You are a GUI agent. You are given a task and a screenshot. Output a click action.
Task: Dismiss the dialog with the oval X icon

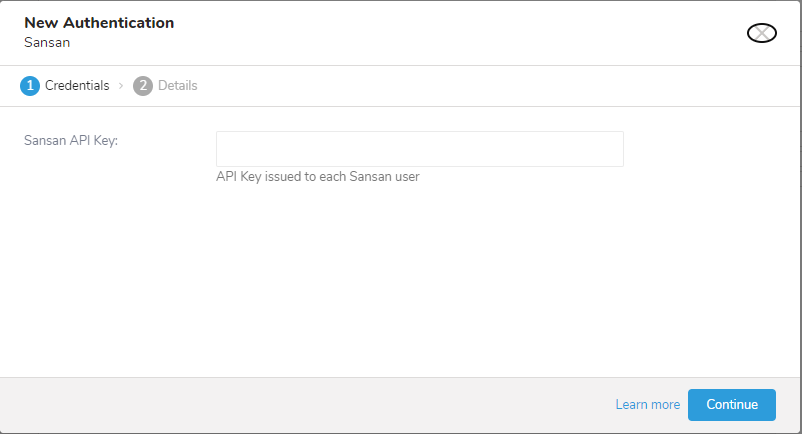(762, 33)
